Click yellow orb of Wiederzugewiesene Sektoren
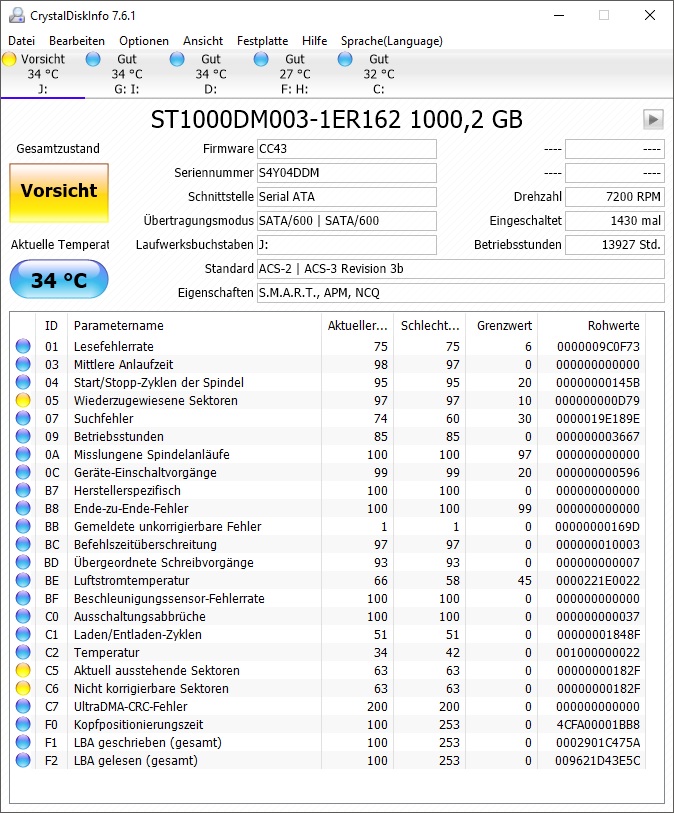 [x=23, y=400]
